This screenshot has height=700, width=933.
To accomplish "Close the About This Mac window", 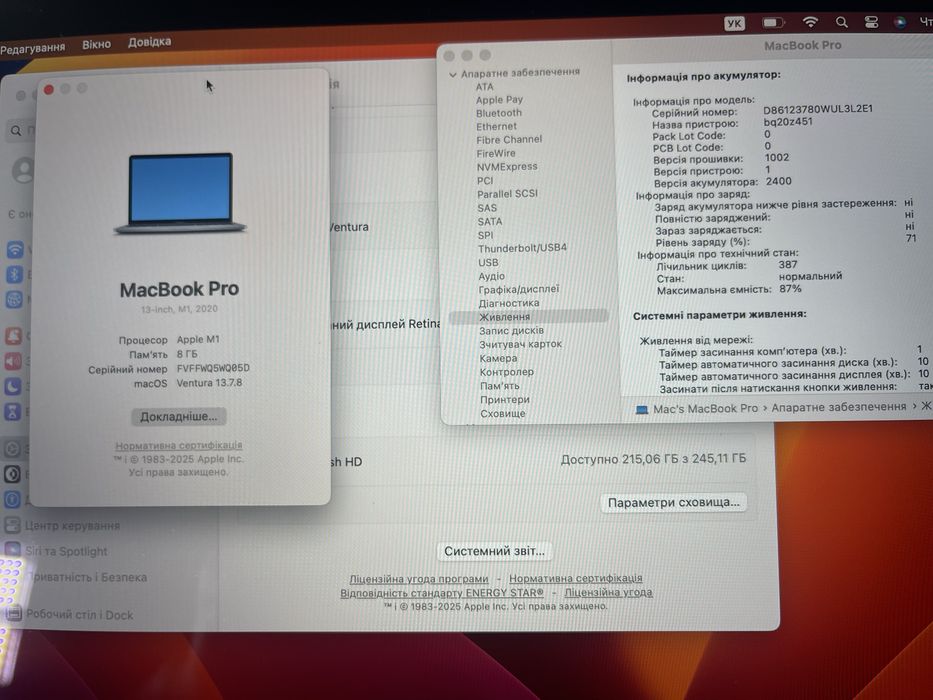I will click(x=49, y=90).
